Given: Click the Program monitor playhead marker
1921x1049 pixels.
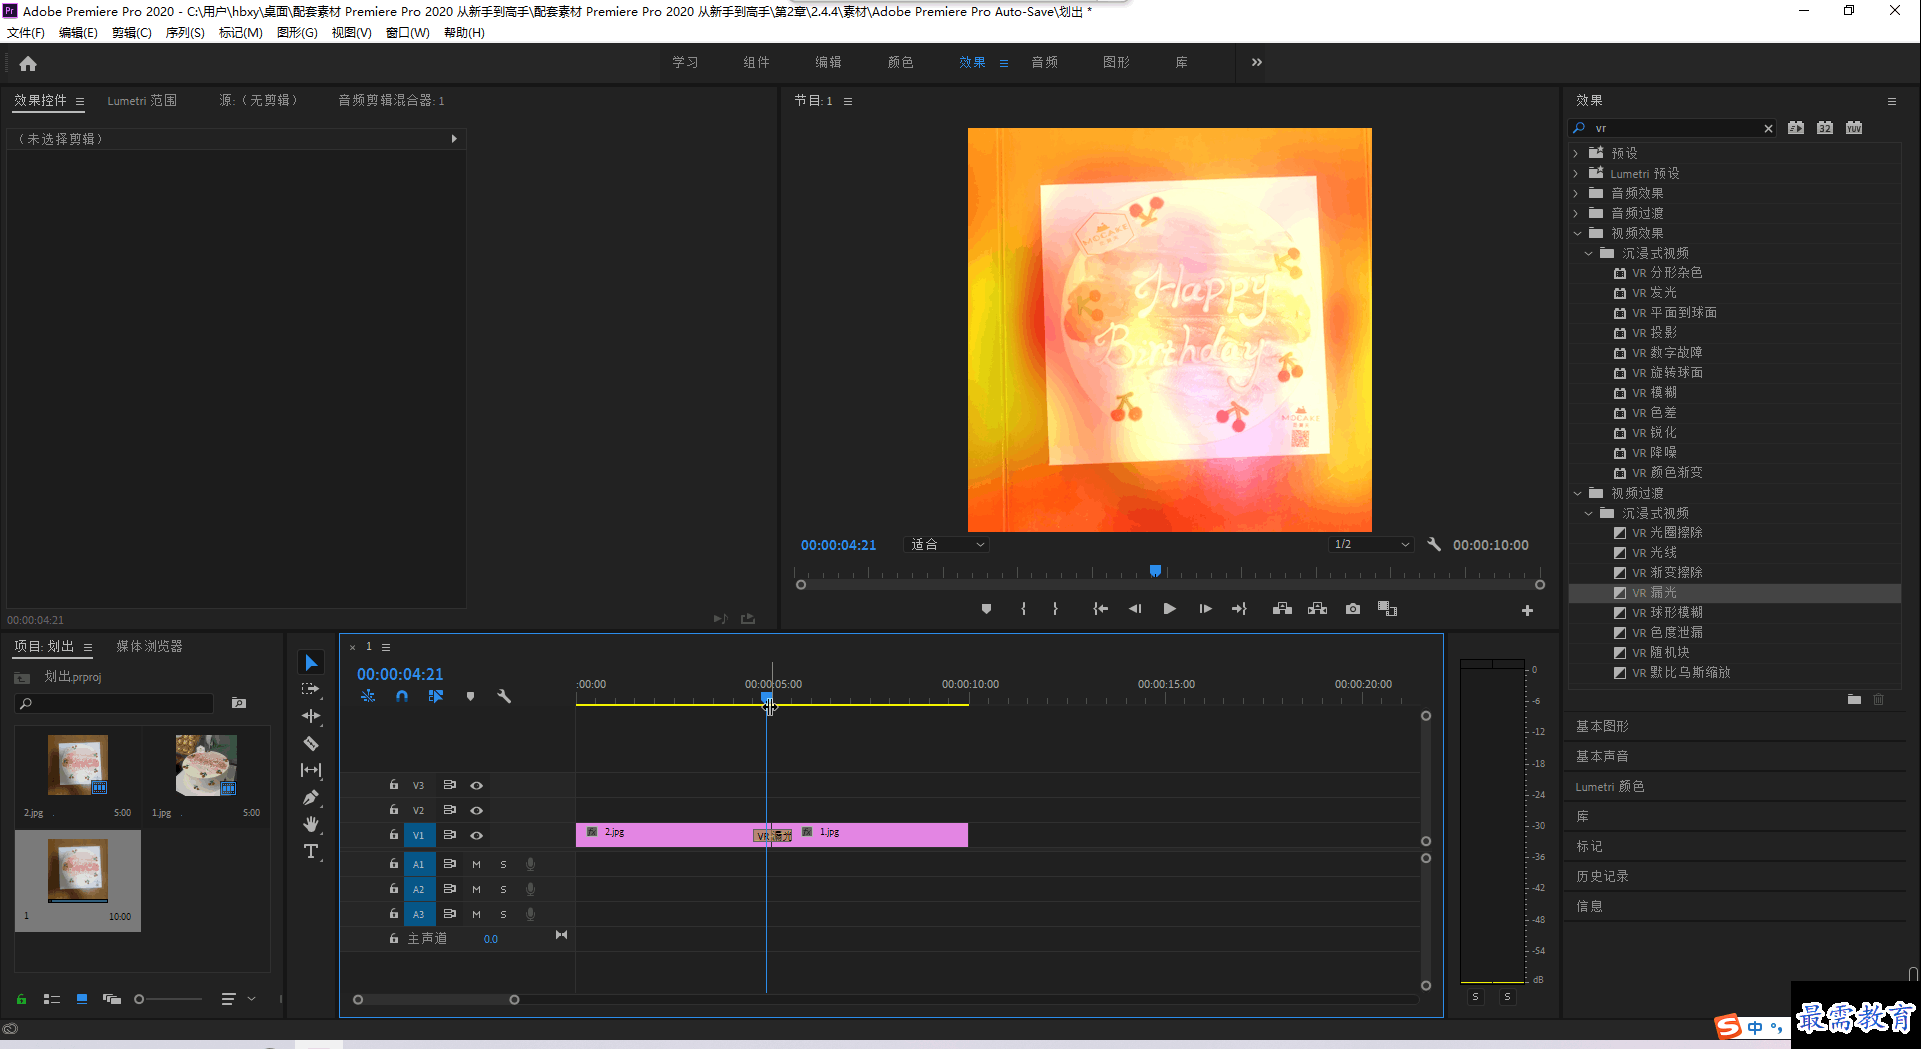Looking at the screenshot, I should (1155, 571).
